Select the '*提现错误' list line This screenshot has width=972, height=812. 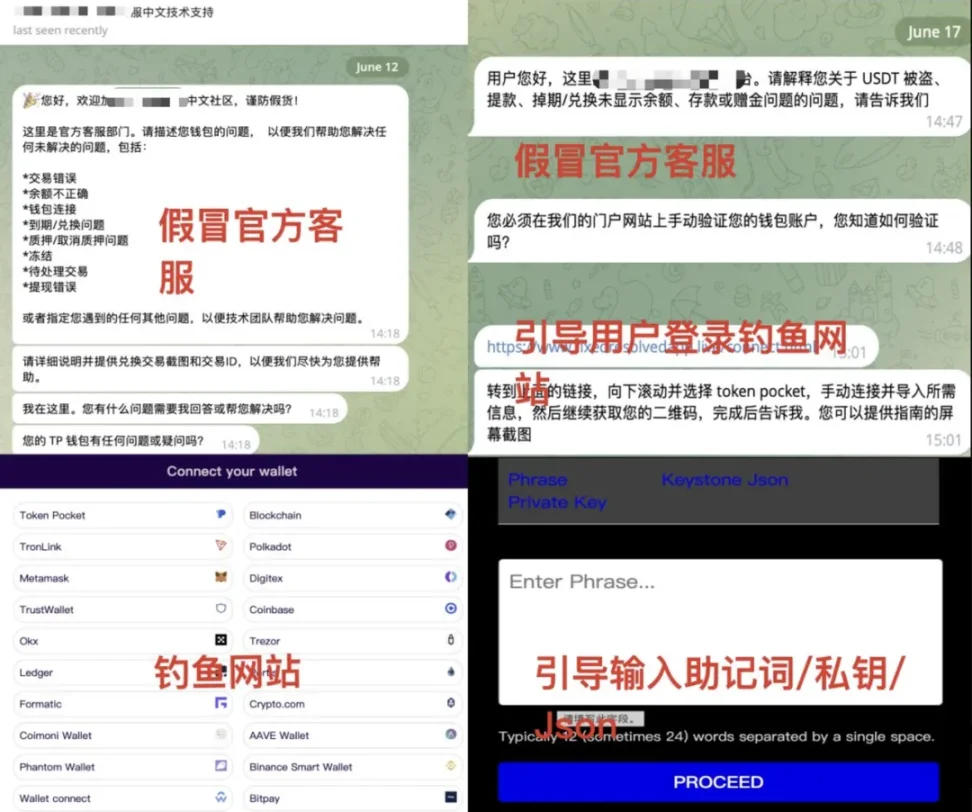click(50, 287)
